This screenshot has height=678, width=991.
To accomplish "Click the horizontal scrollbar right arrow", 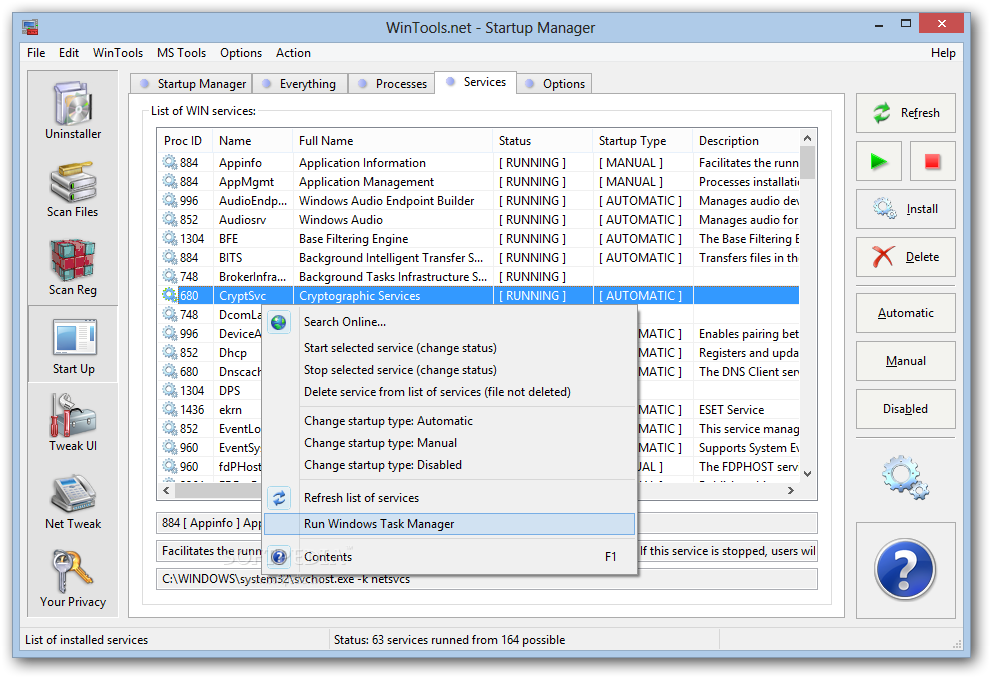I will (791, 490).
